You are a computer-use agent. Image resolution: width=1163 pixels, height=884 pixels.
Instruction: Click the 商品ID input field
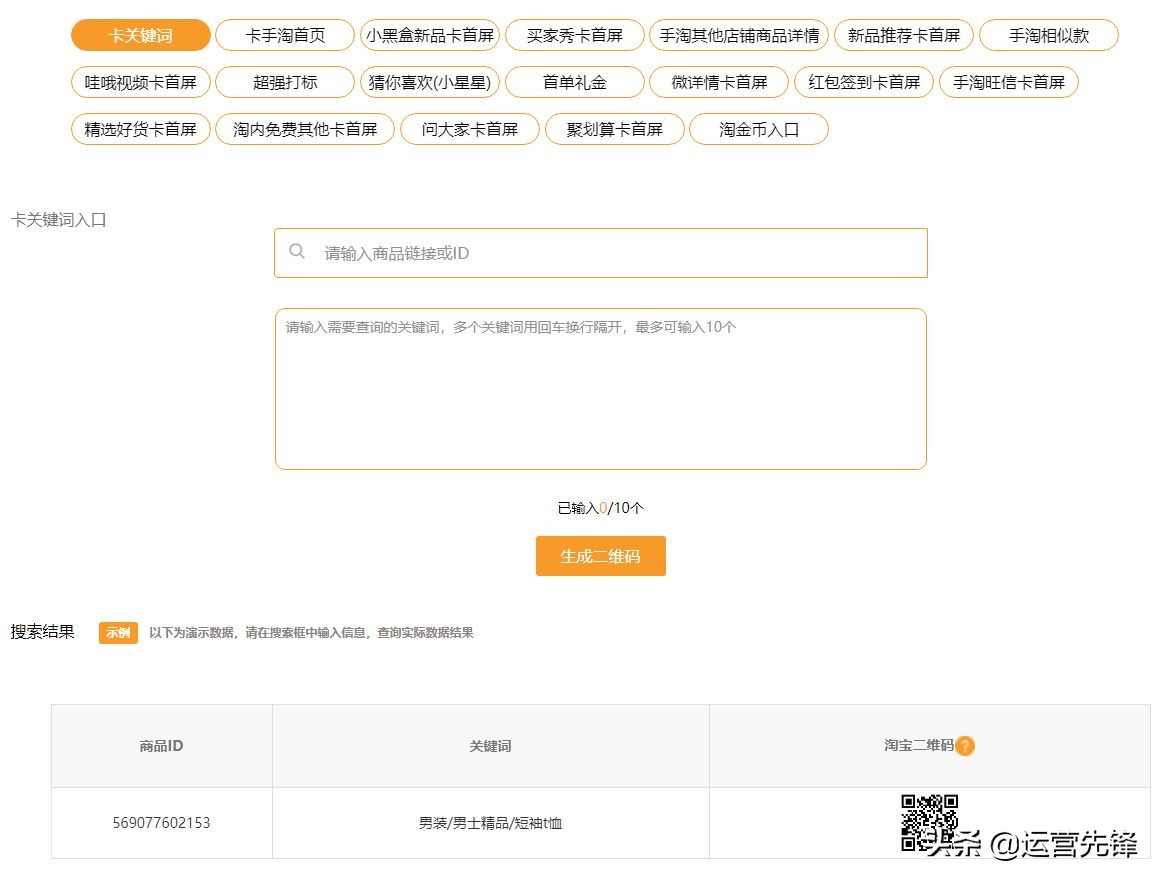point(600,252)
